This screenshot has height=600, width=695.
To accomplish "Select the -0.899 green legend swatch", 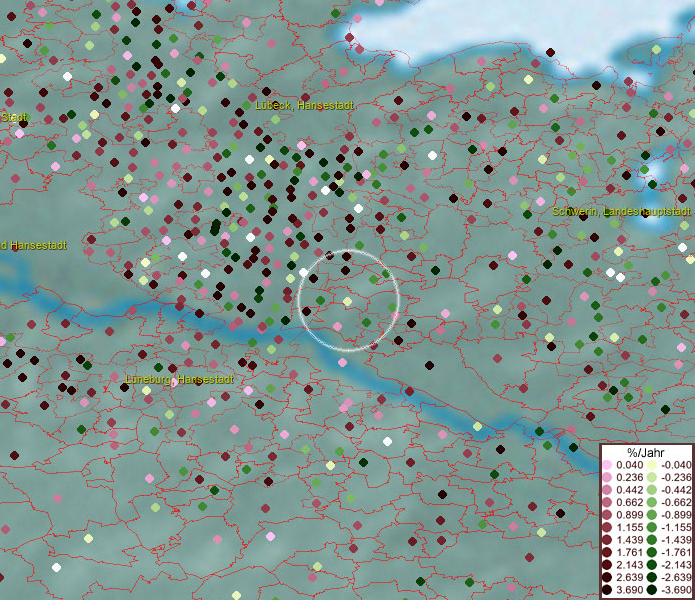I will (652, 515).
